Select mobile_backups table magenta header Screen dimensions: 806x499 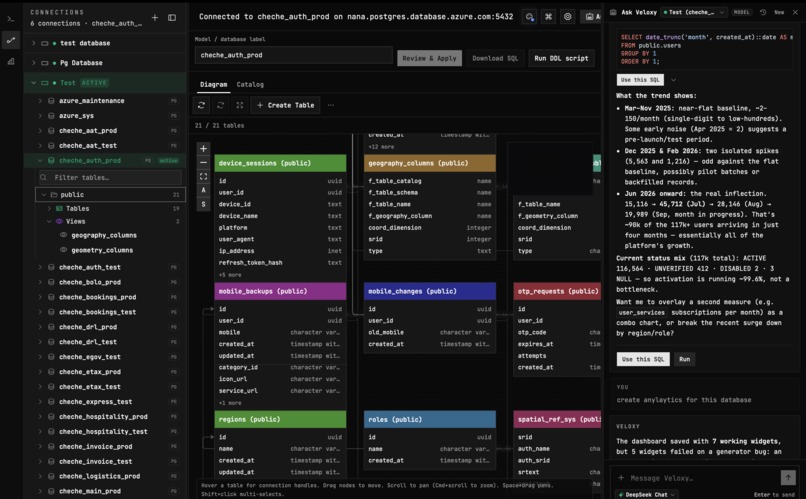point(280,291)
